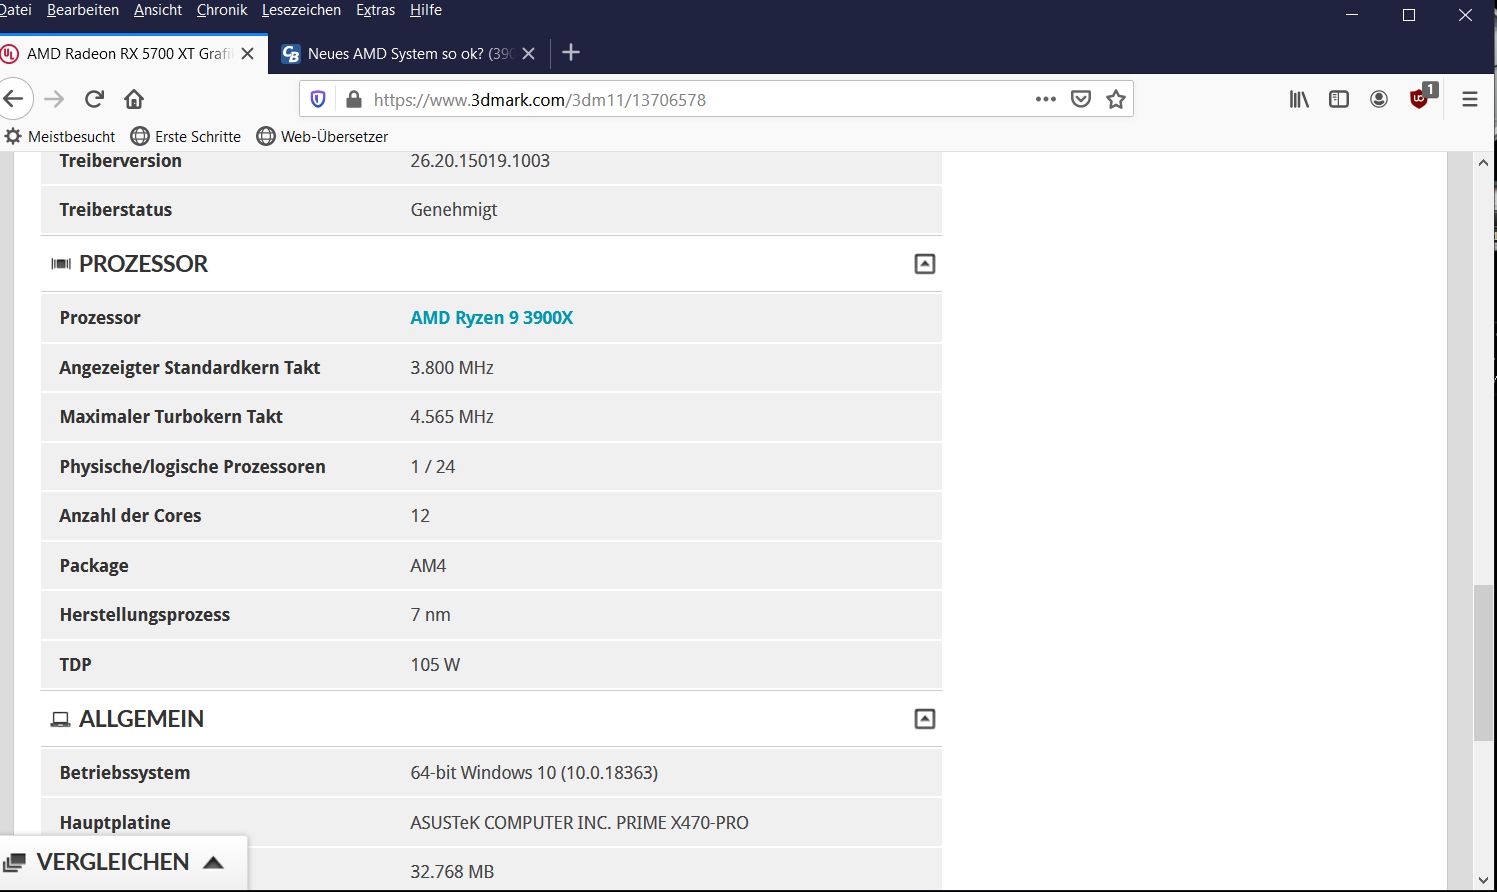Click the Physische/logische Prozessoren label
The width and height of the screenshot is (1497, 892).
coord(192,467)
